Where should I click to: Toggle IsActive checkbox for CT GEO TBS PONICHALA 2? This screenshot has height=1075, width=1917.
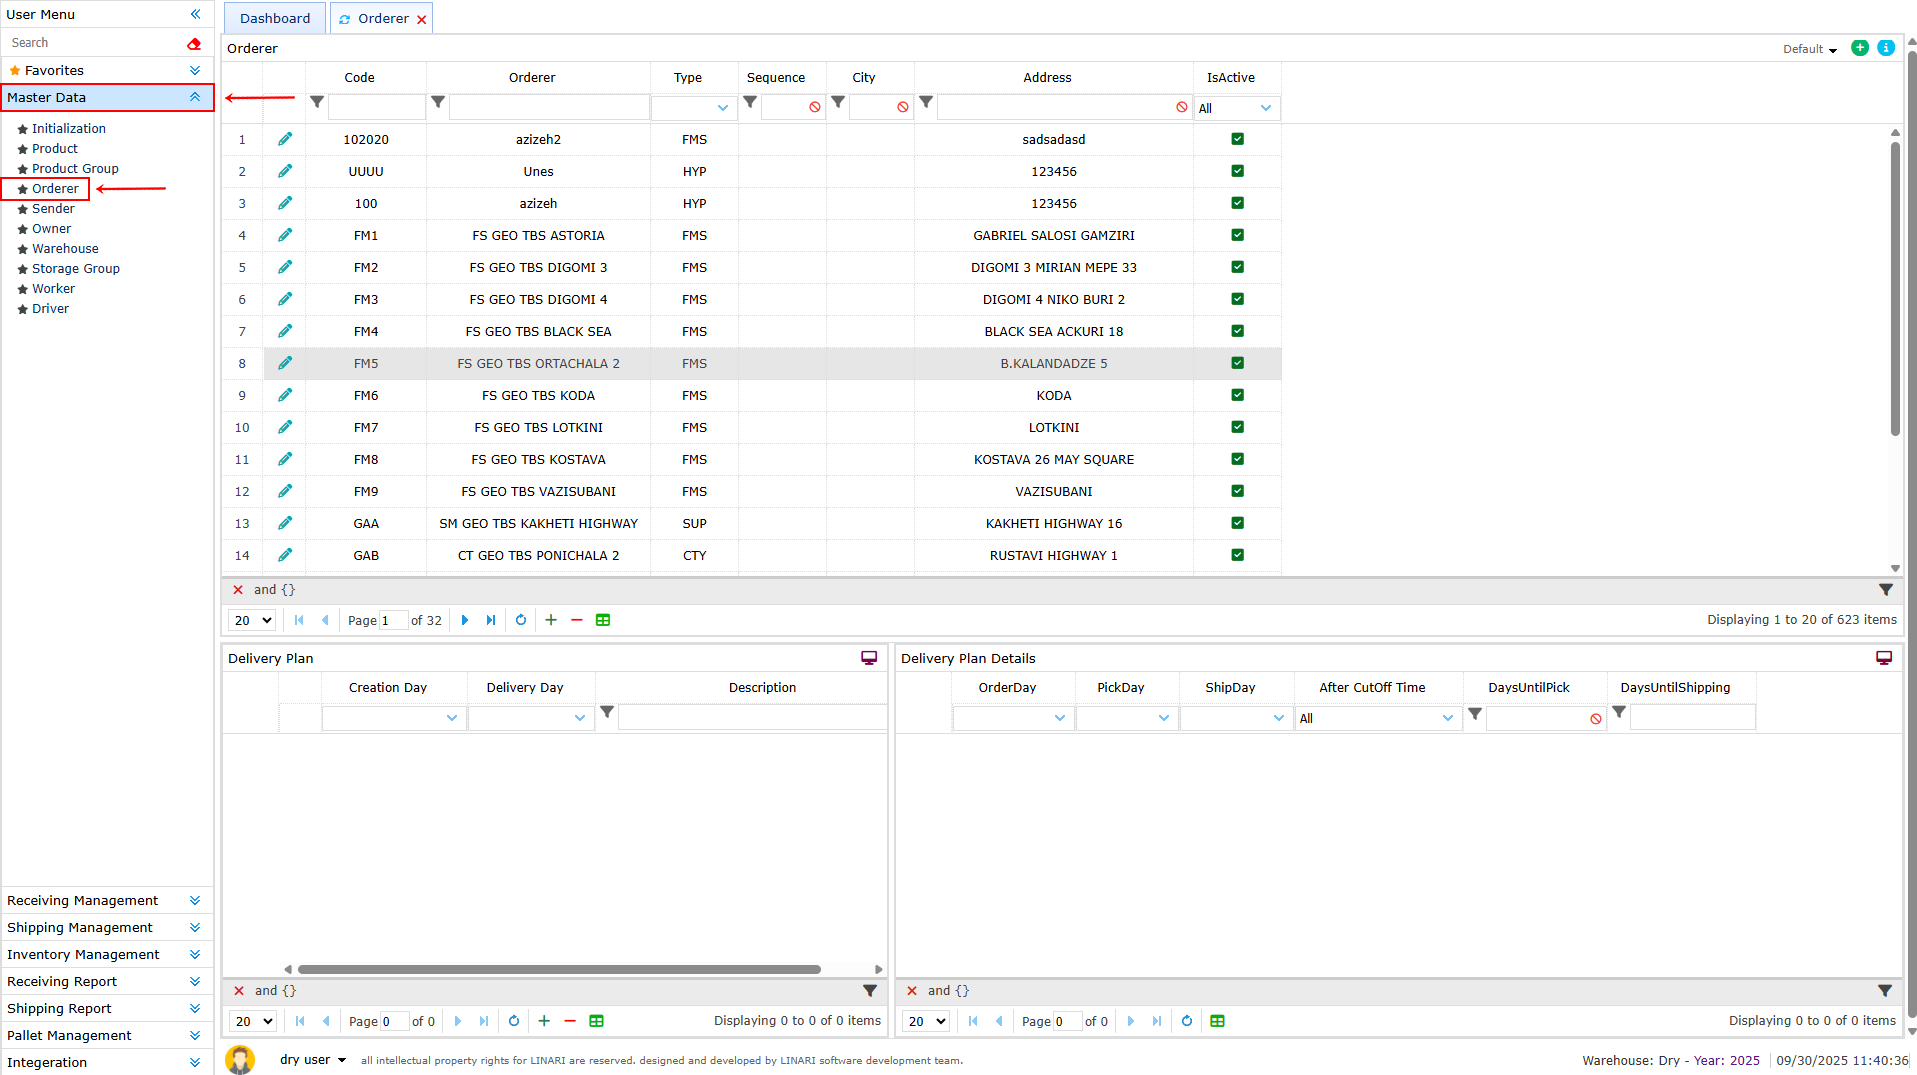pyautogui.click(x=1237, y=555)
